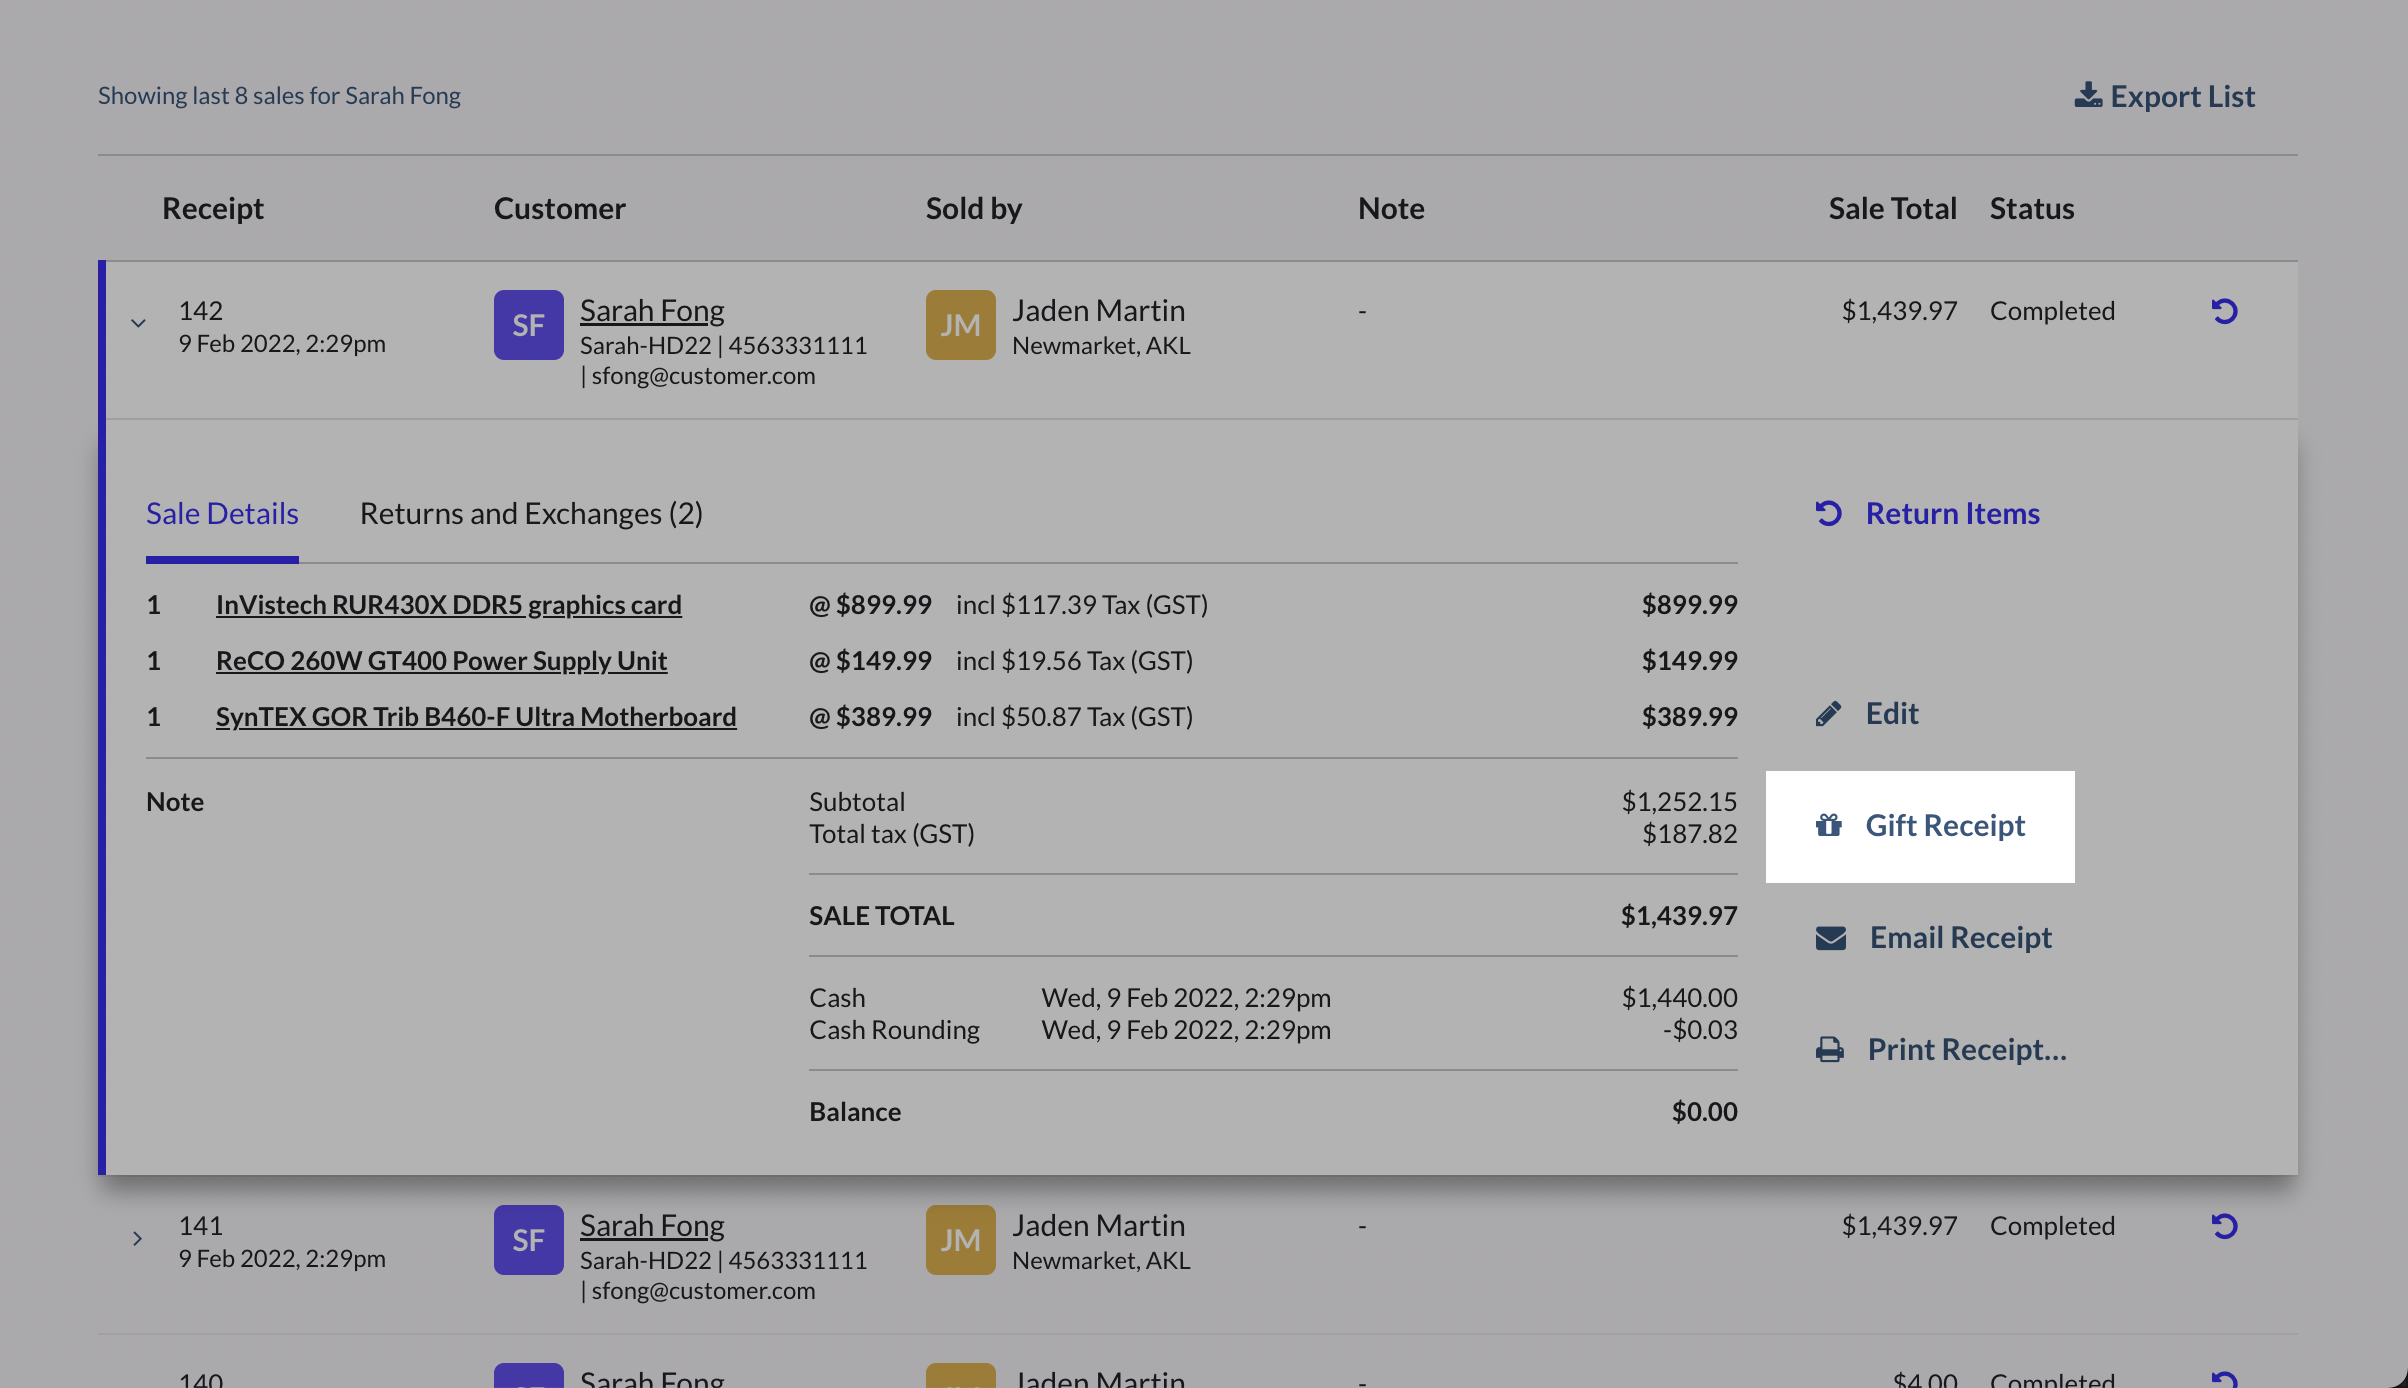Click Sarah Fong name in receipt 141

[652, 1226]
